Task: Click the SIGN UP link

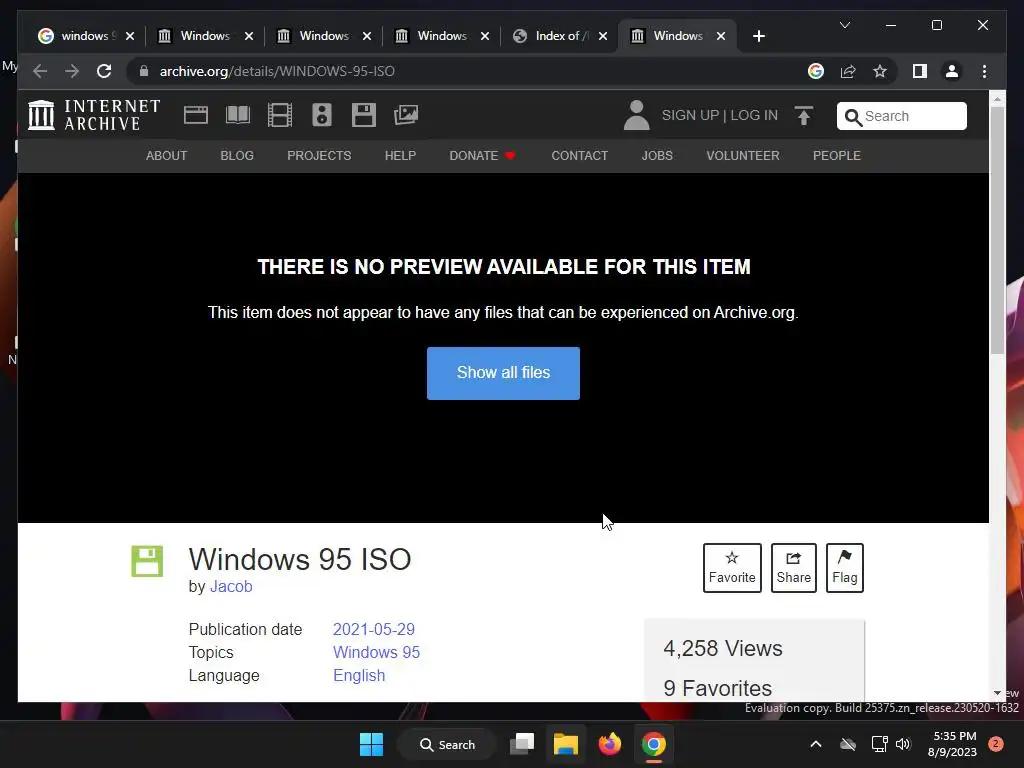Action: click(x=690, y=115)
